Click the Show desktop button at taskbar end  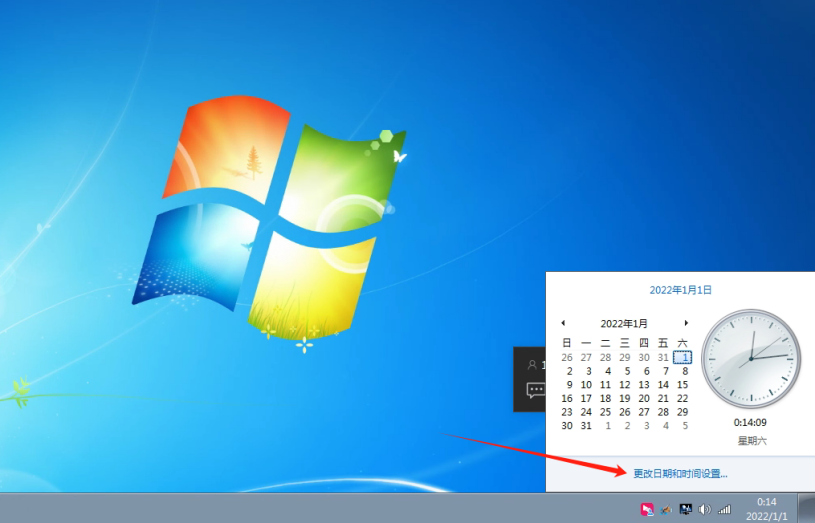coord(806,508)
